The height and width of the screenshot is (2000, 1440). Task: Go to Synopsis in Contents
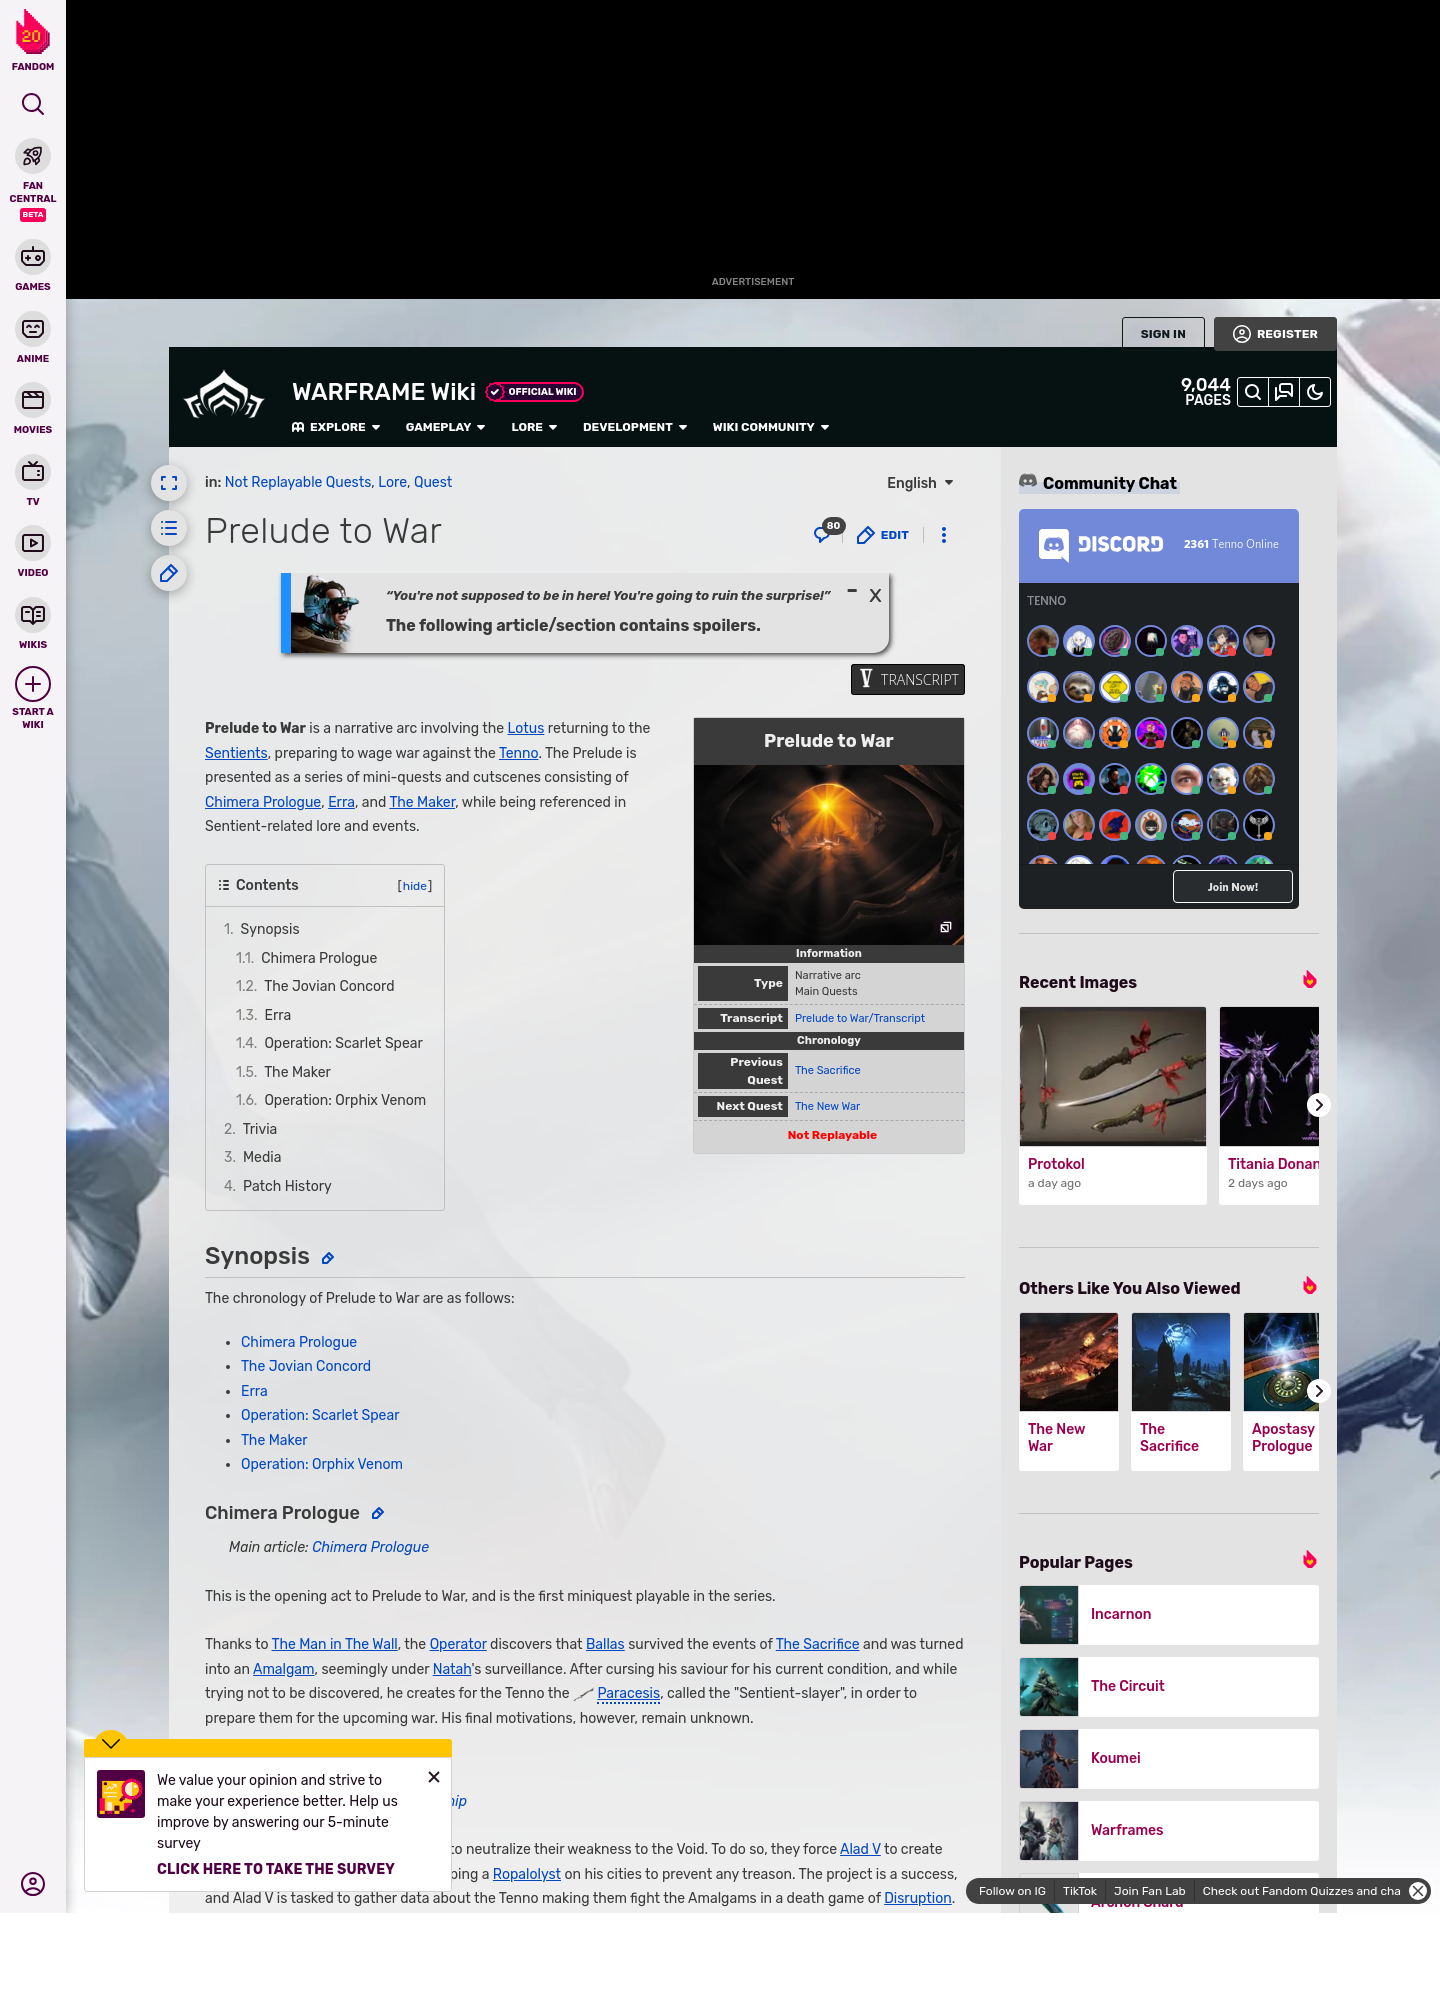[269, 929]
